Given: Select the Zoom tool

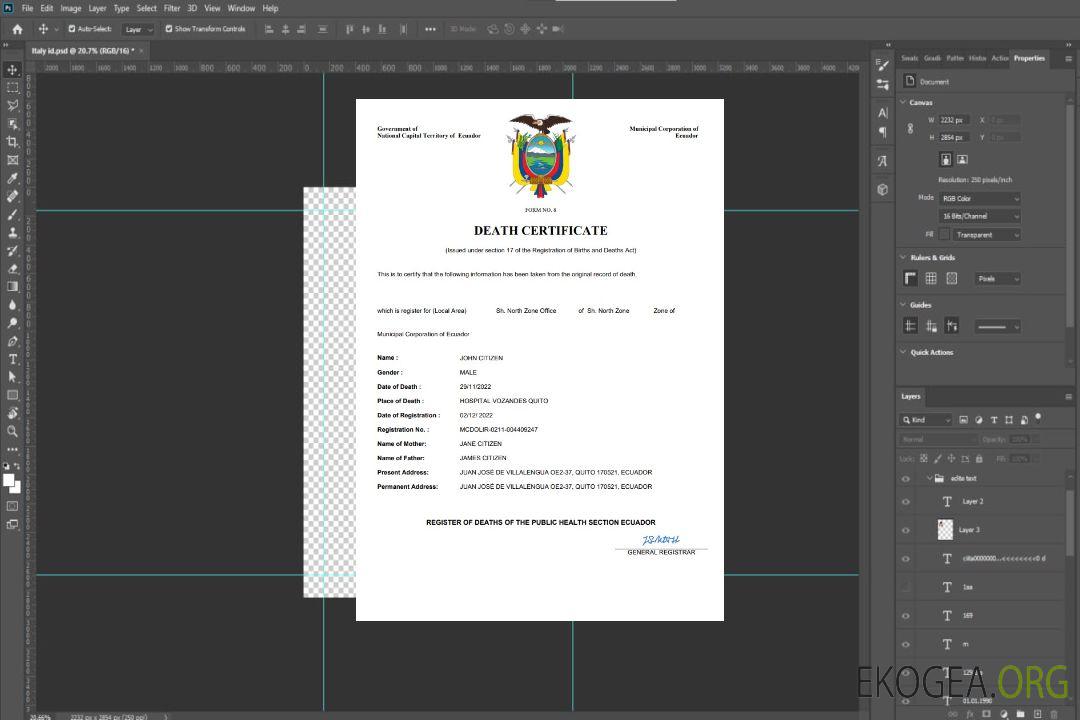Looking at the screenshot, I should click(12, 431).
